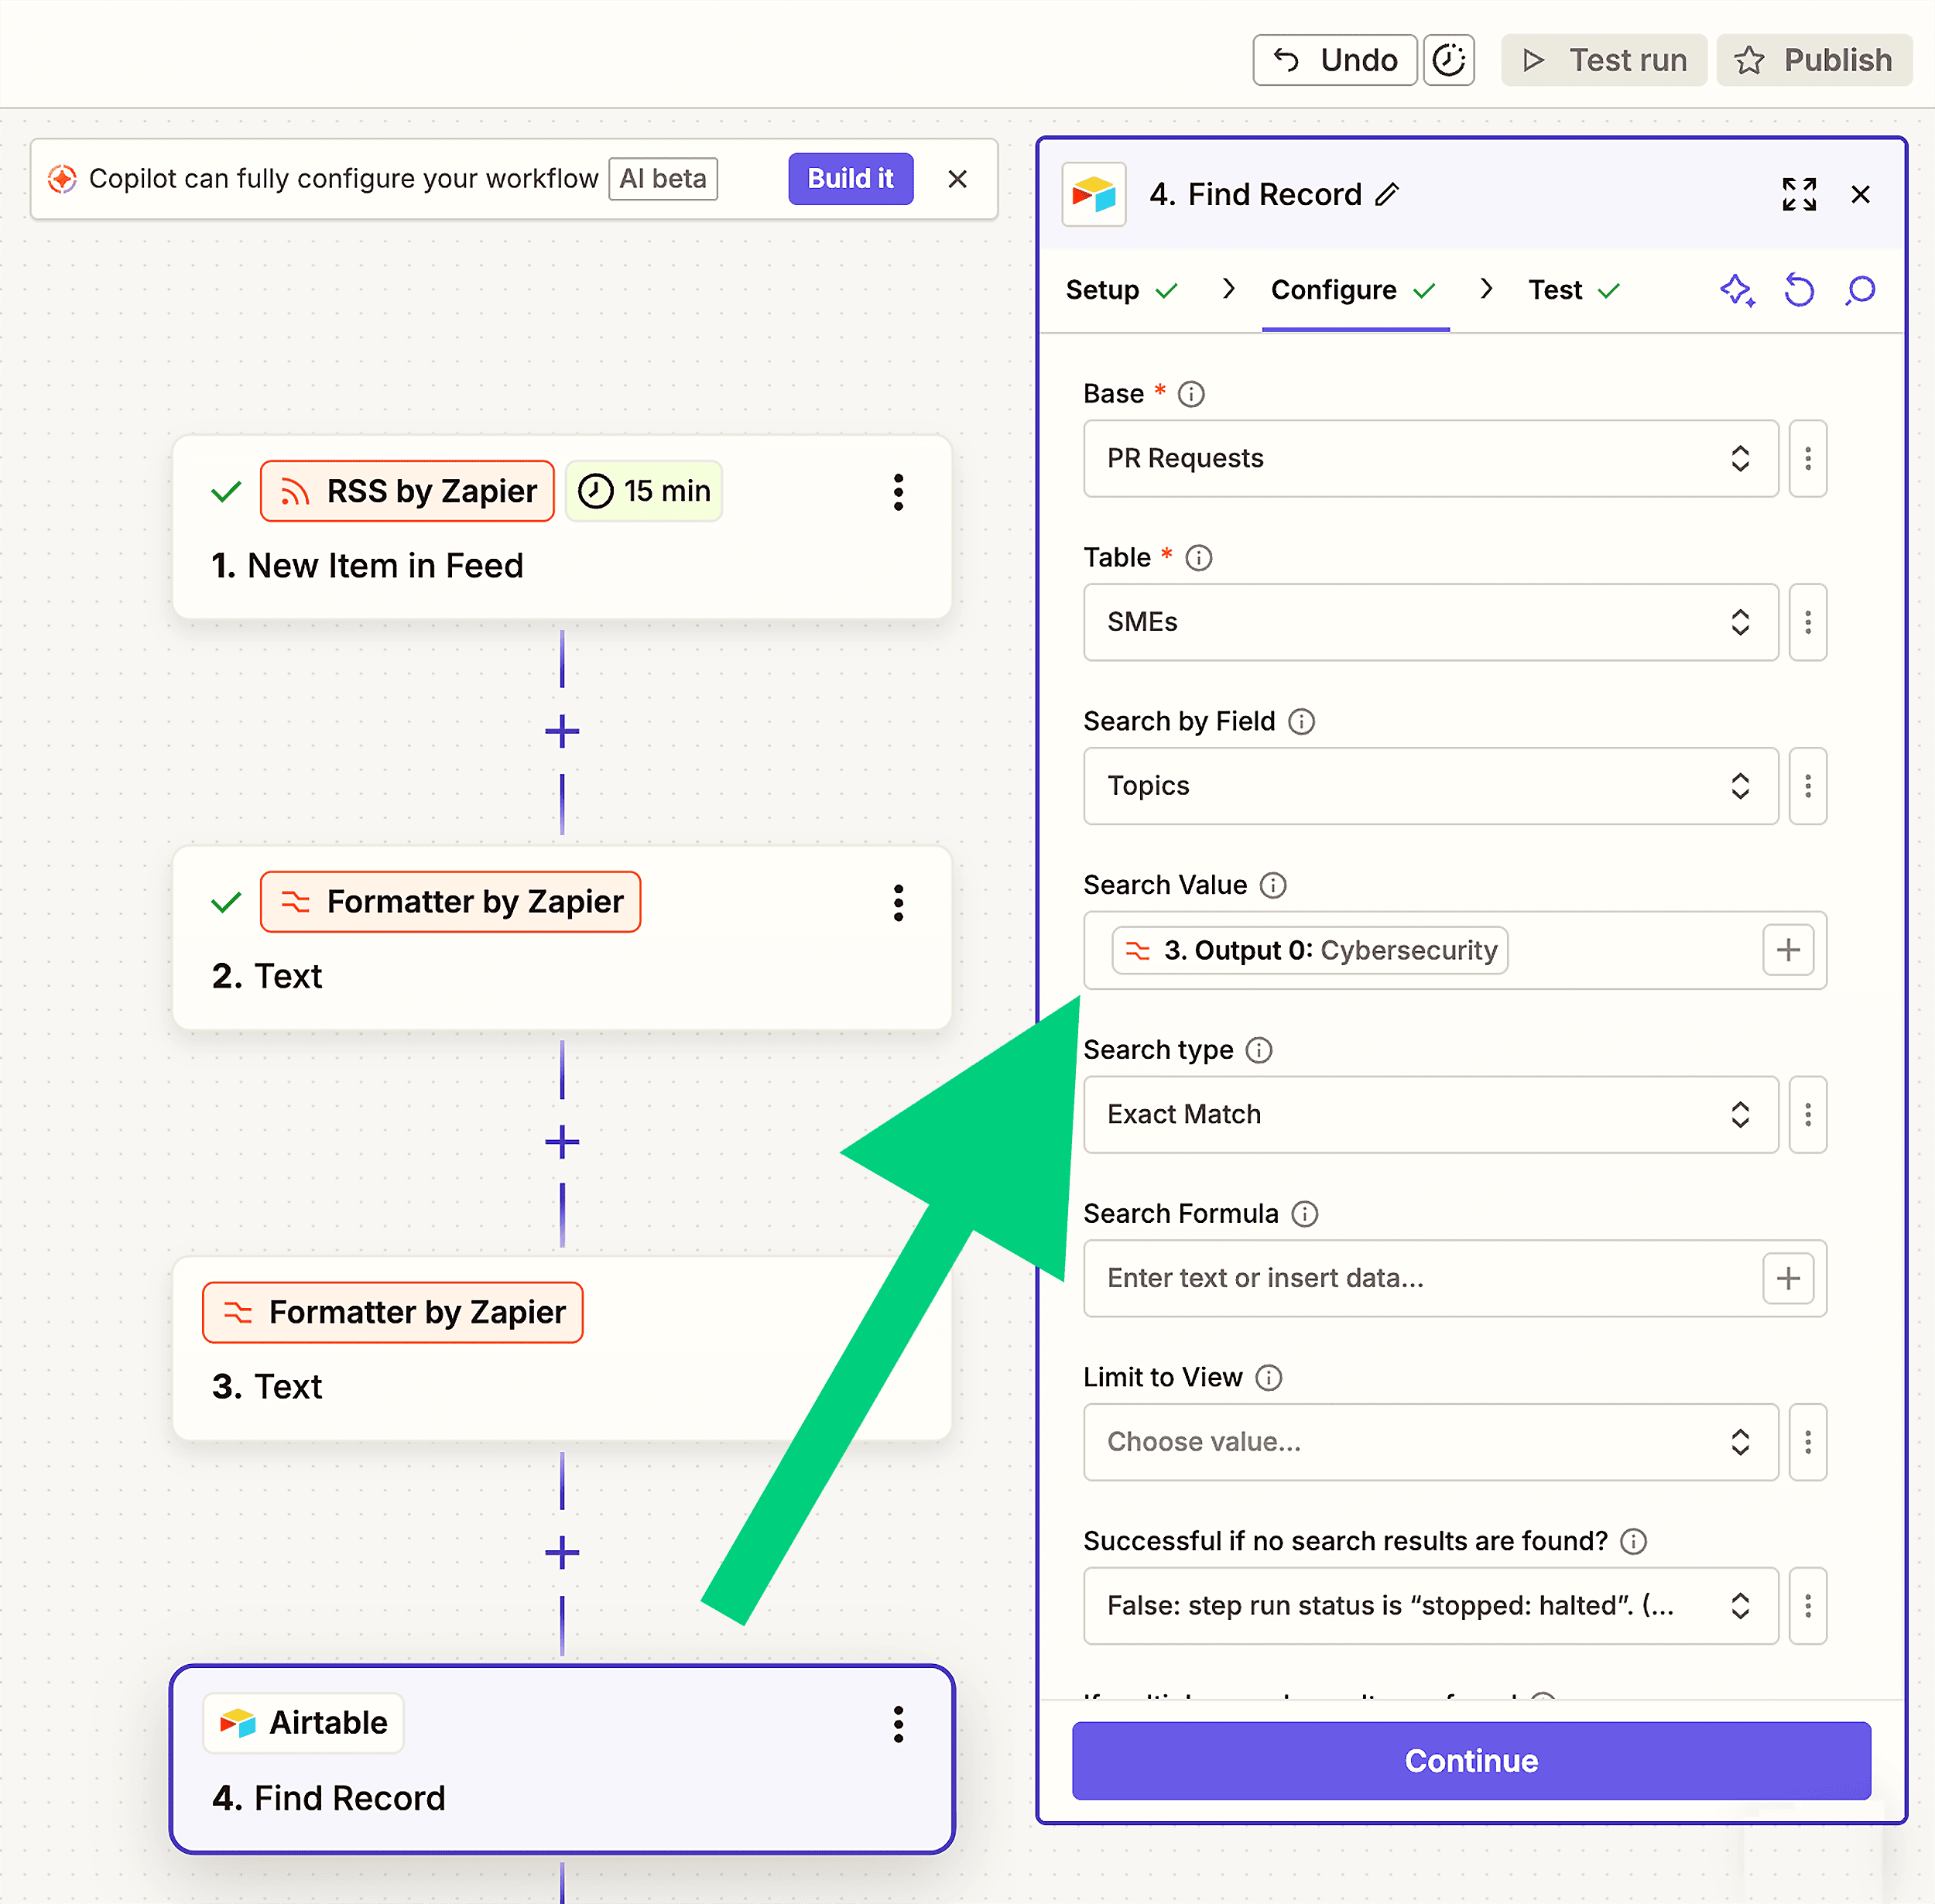Click the info icon next to Search by Field
The height and width of the screenshot is (1904, 1935).
pos(1302,721)
